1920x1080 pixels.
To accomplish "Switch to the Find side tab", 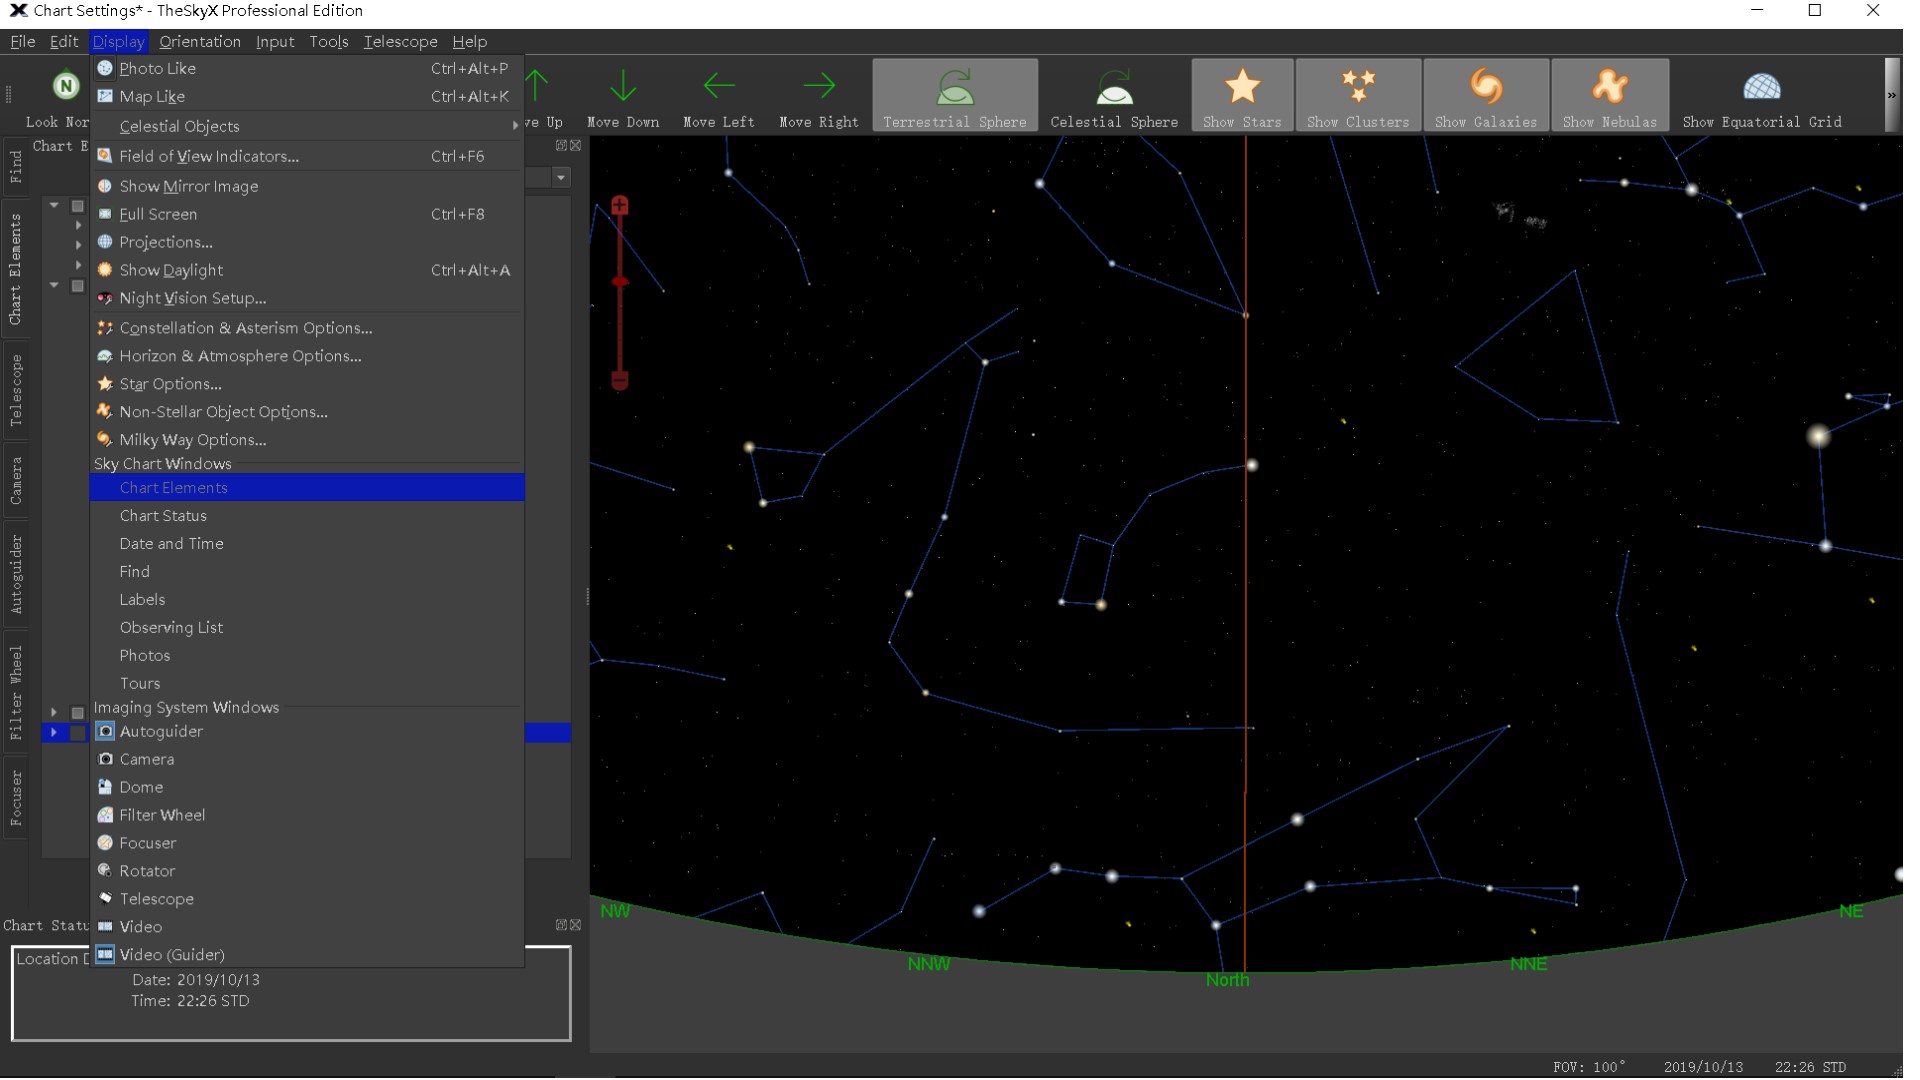I will point(16,167).
